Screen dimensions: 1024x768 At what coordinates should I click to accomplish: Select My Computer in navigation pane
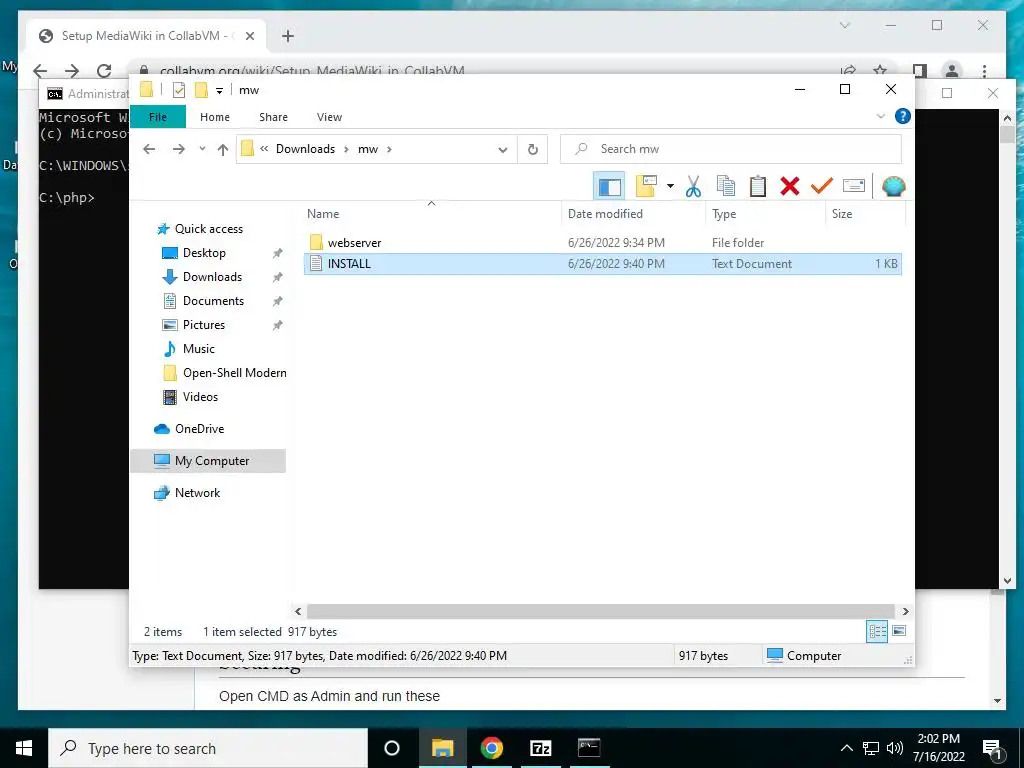coord(208,461)
